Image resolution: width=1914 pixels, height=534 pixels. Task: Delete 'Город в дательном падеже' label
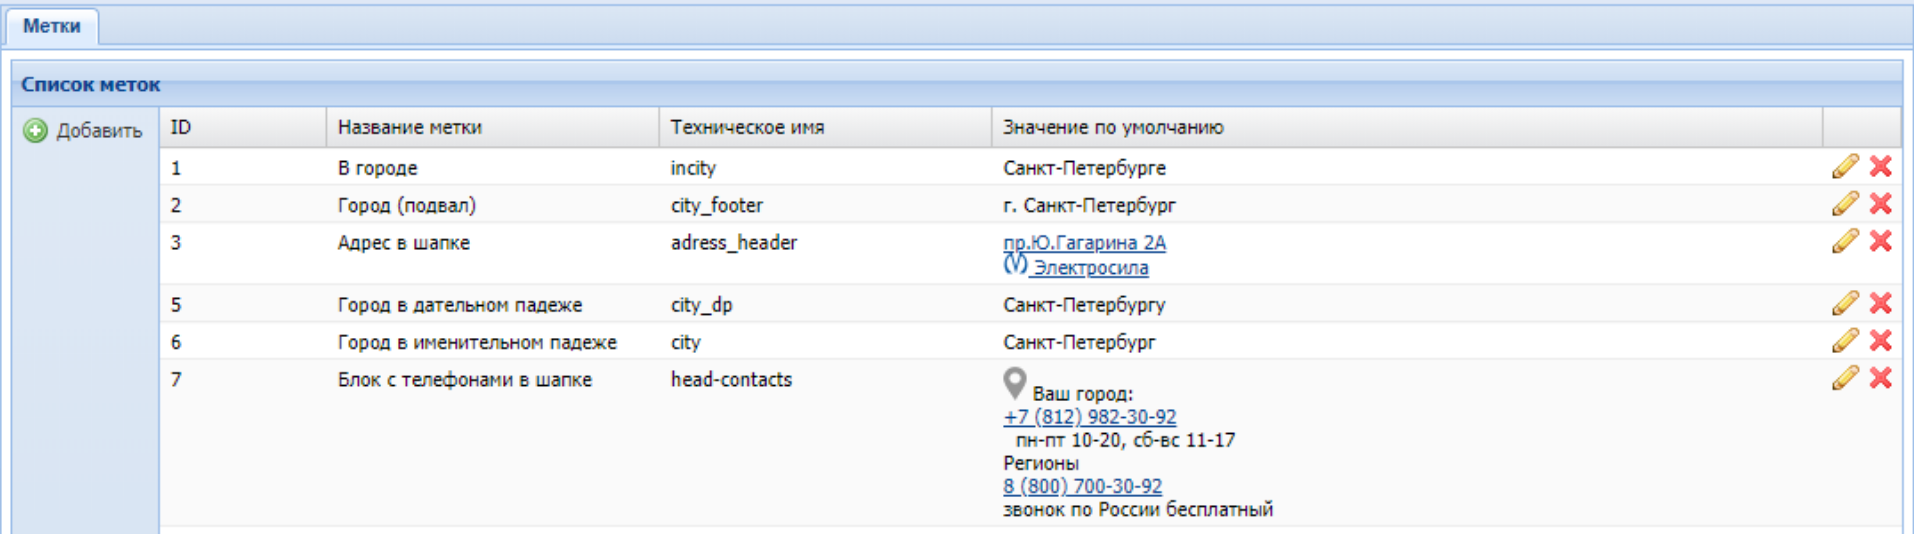click(1880, 304)
